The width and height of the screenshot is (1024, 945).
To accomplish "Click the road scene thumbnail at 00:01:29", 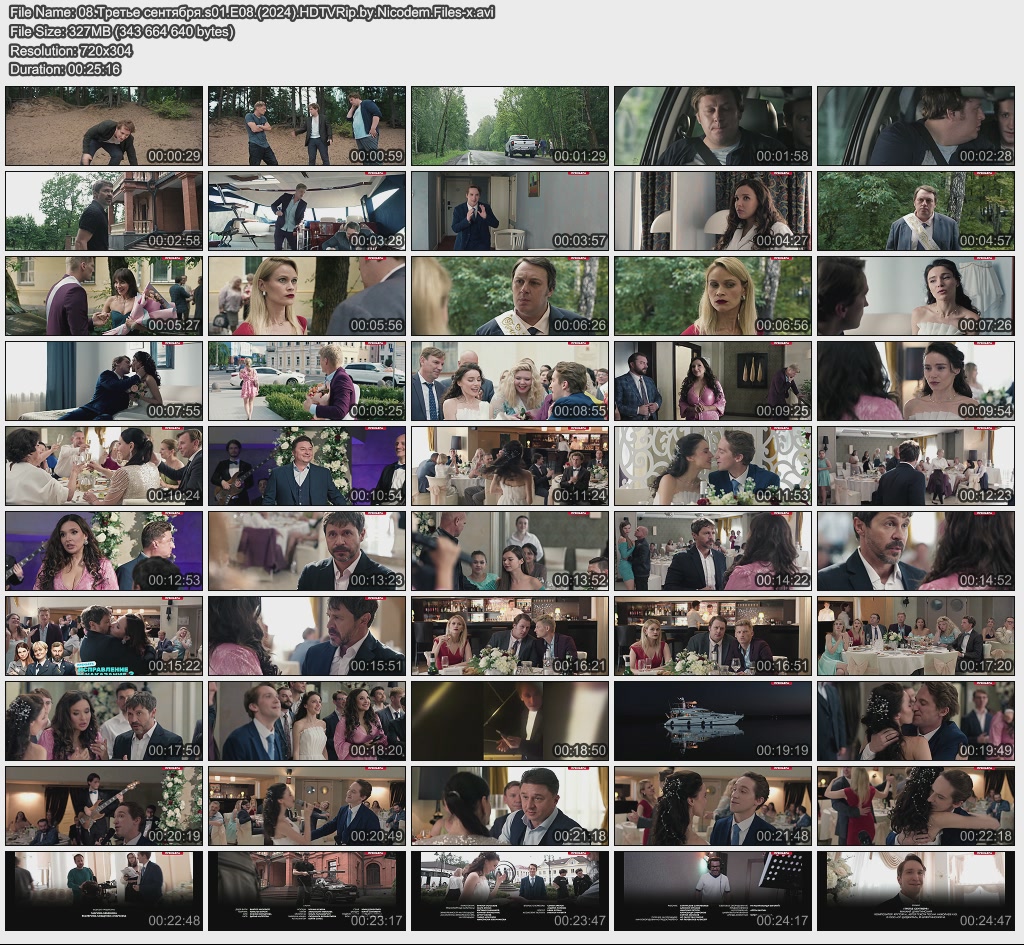I will [510, 126].
